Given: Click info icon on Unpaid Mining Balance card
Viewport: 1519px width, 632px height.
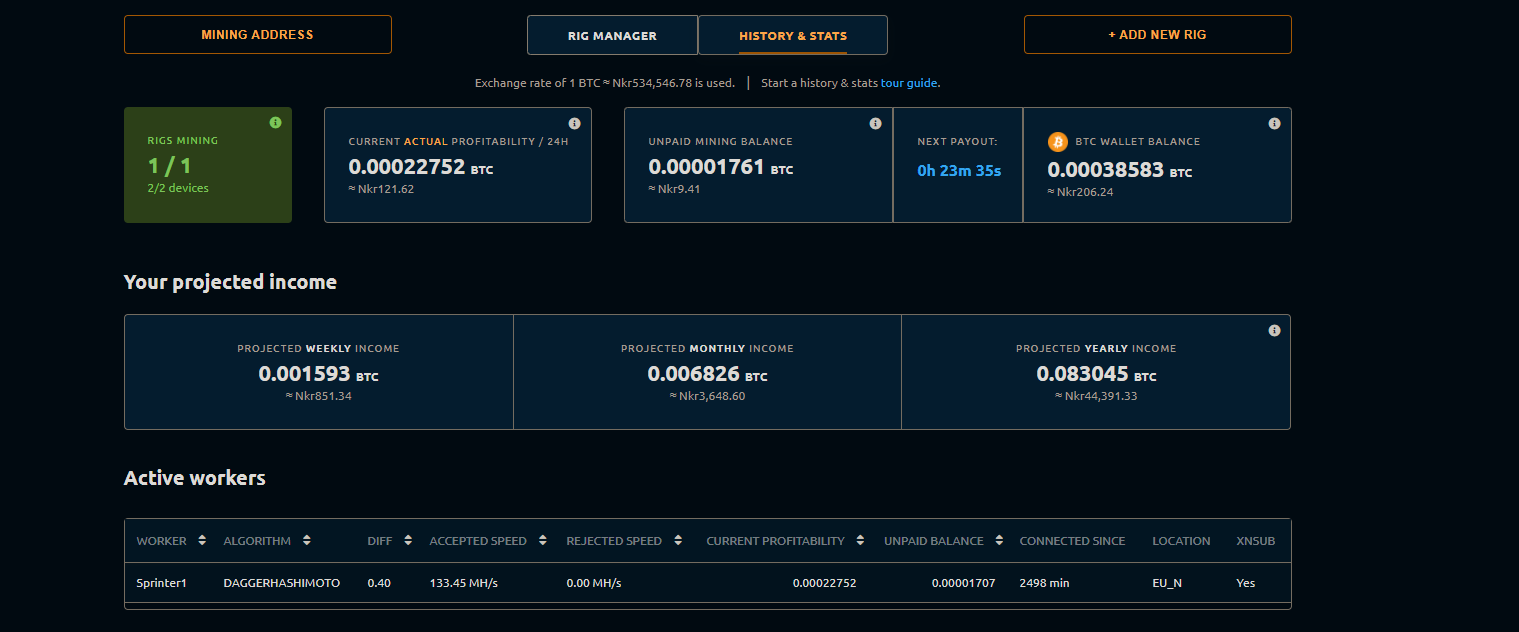Looking at the screenshot, I should tap(876, 123).
